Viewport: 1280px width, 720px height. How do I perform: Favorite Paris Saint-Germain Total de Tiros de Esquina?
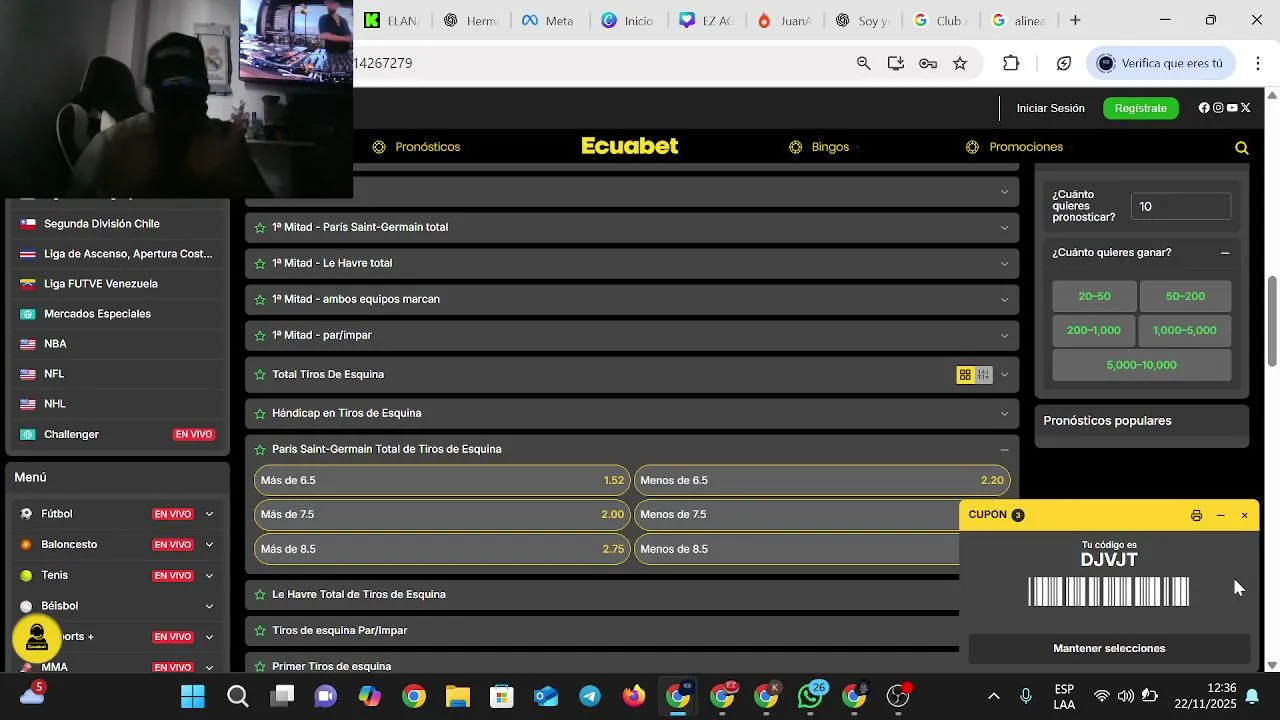260,450
